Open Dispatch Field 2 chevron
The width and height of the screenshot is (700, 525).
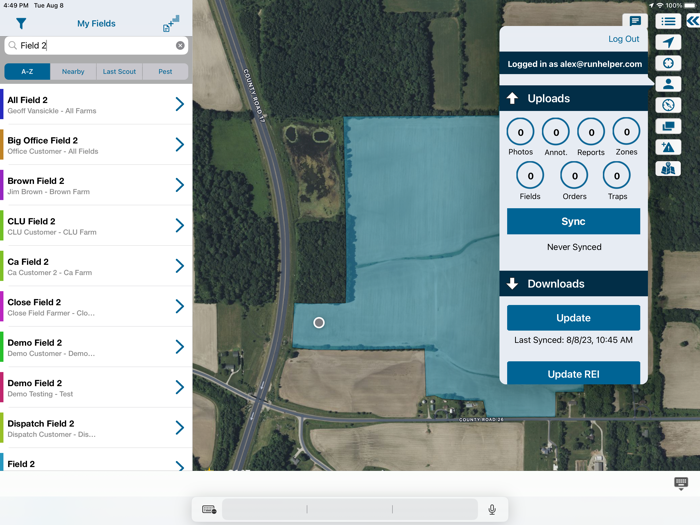point(179,428)
